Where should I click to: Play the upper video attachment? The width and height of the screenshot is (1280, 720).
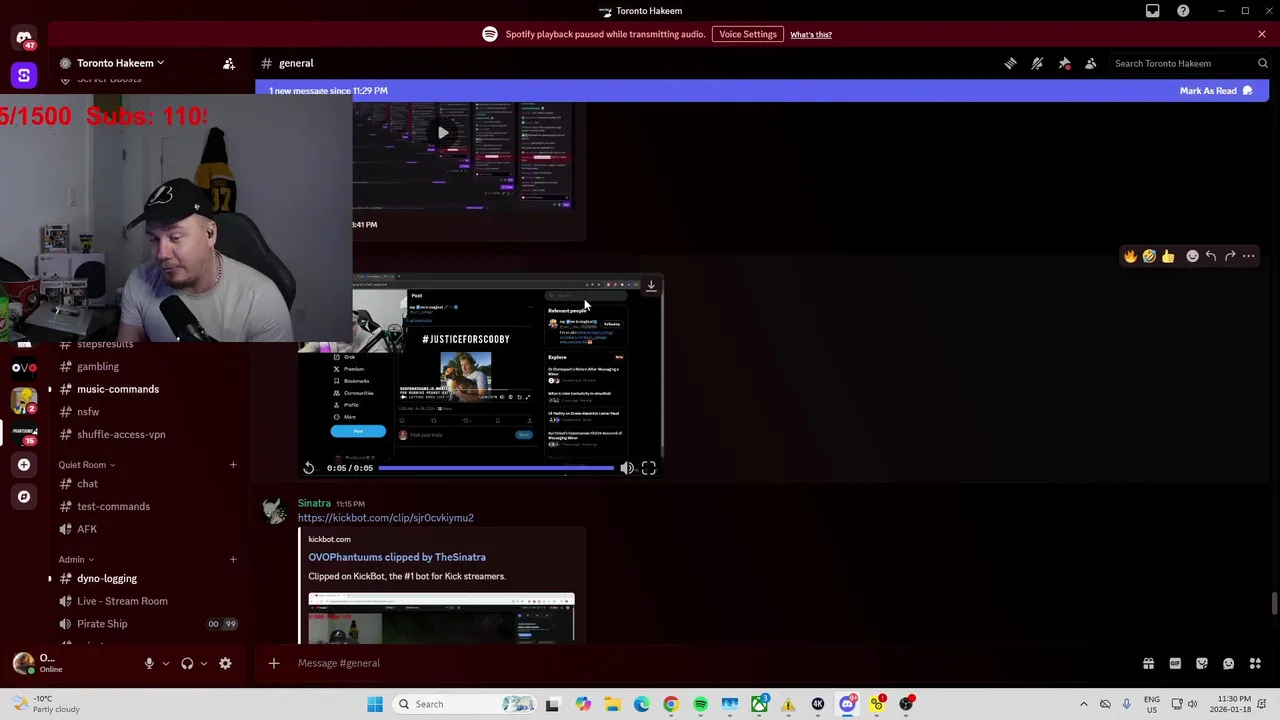443,133
